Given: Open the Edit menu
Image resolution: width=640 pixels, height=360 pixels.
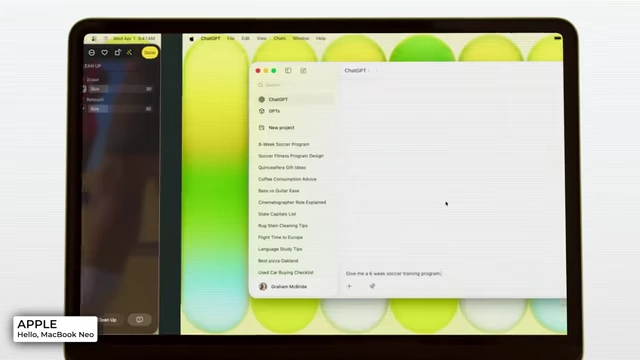Looking at the screenshot, I should point(245,38).
